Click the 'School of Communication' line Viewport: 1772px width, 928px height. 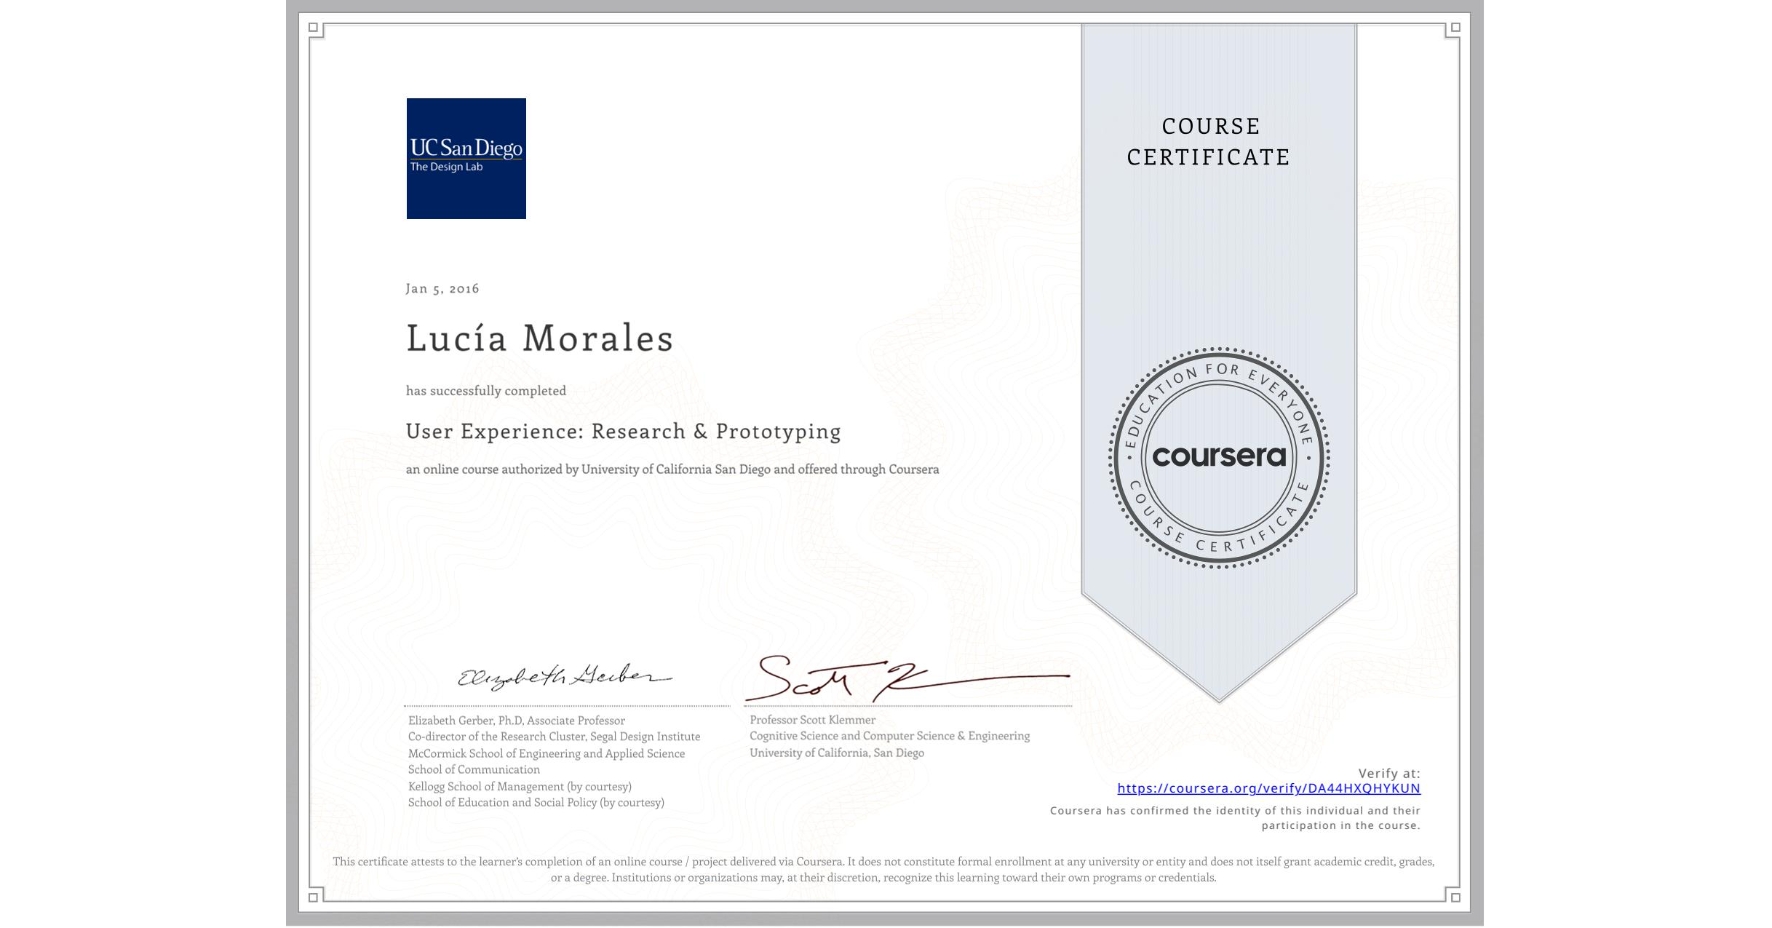pos(474,770)
